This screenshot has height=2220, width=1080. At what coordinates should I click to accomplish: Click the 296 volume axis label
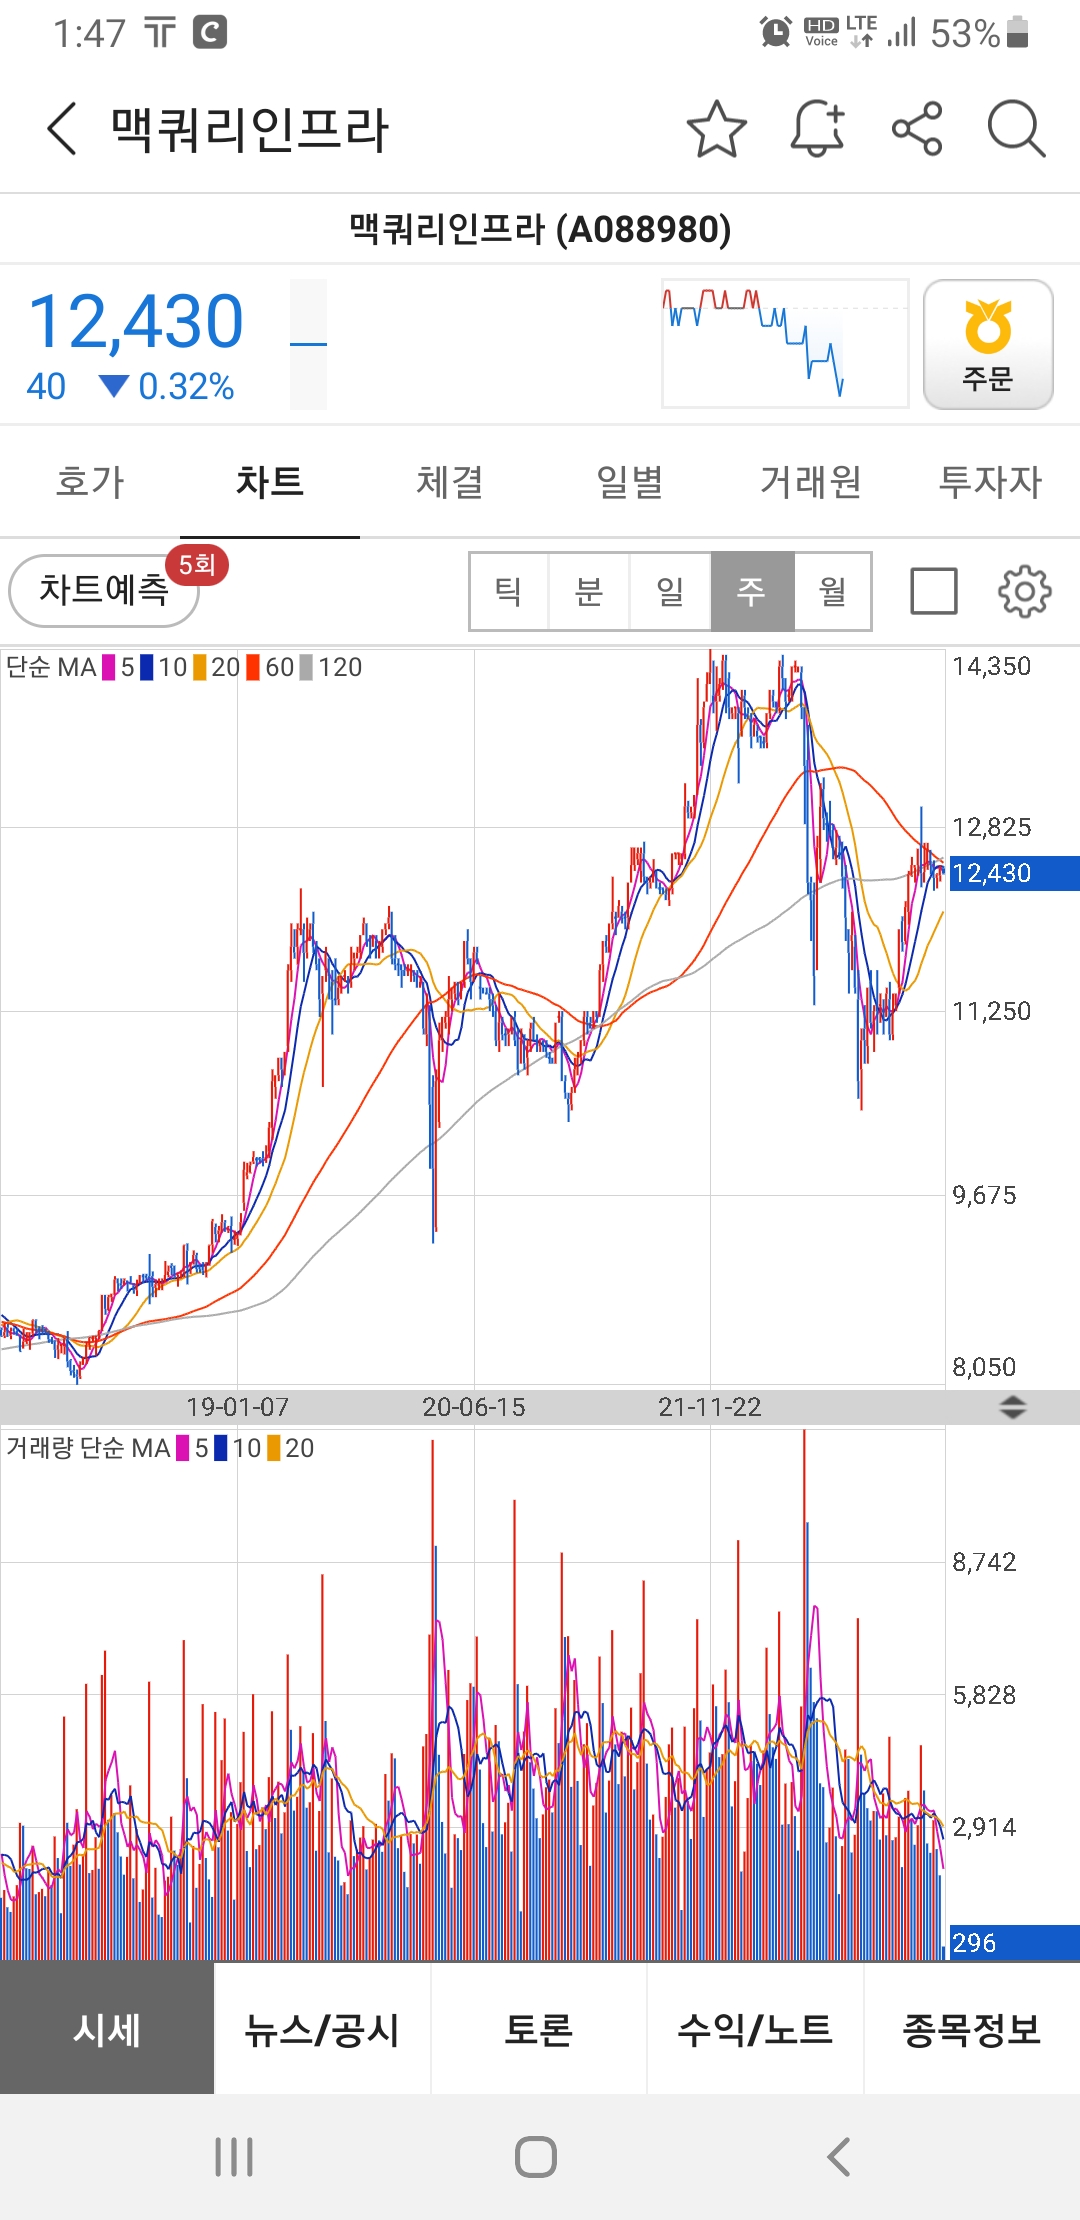point(1014,1942)
